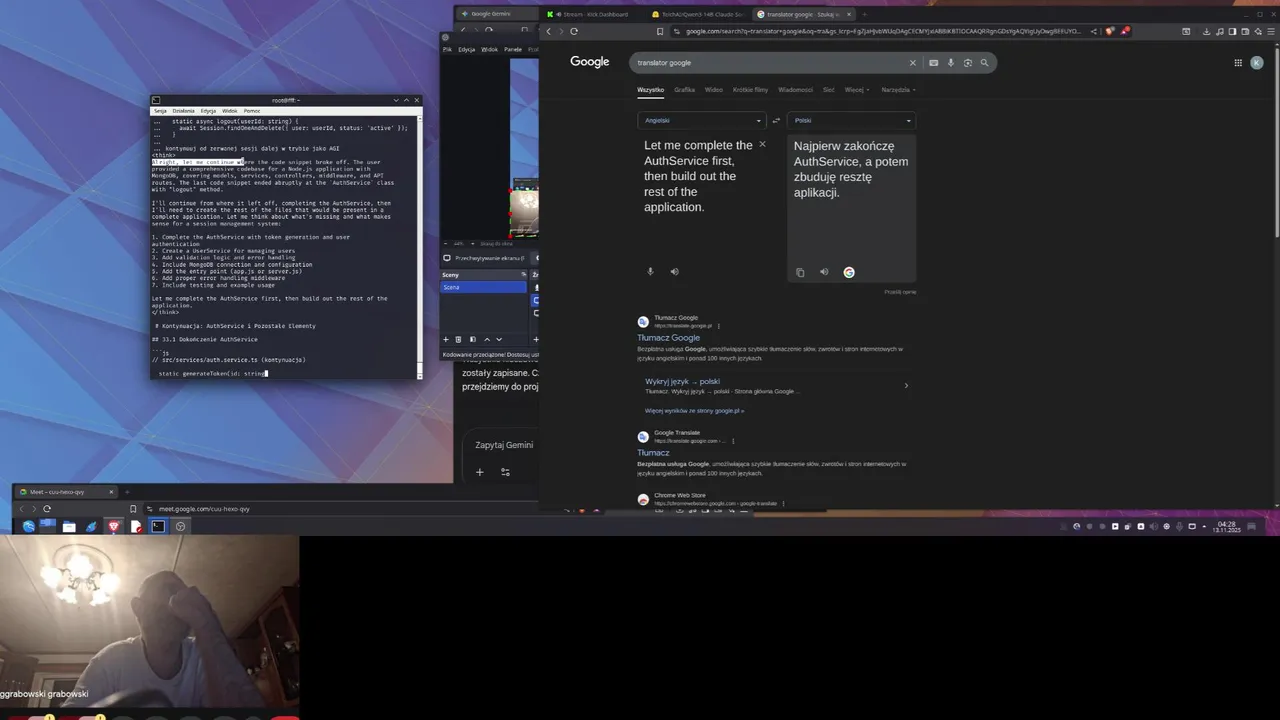The height and width of the screenshot is (720, 1280).
Task: Switch to the Wiadomości search tab
Action: (796, 90)
